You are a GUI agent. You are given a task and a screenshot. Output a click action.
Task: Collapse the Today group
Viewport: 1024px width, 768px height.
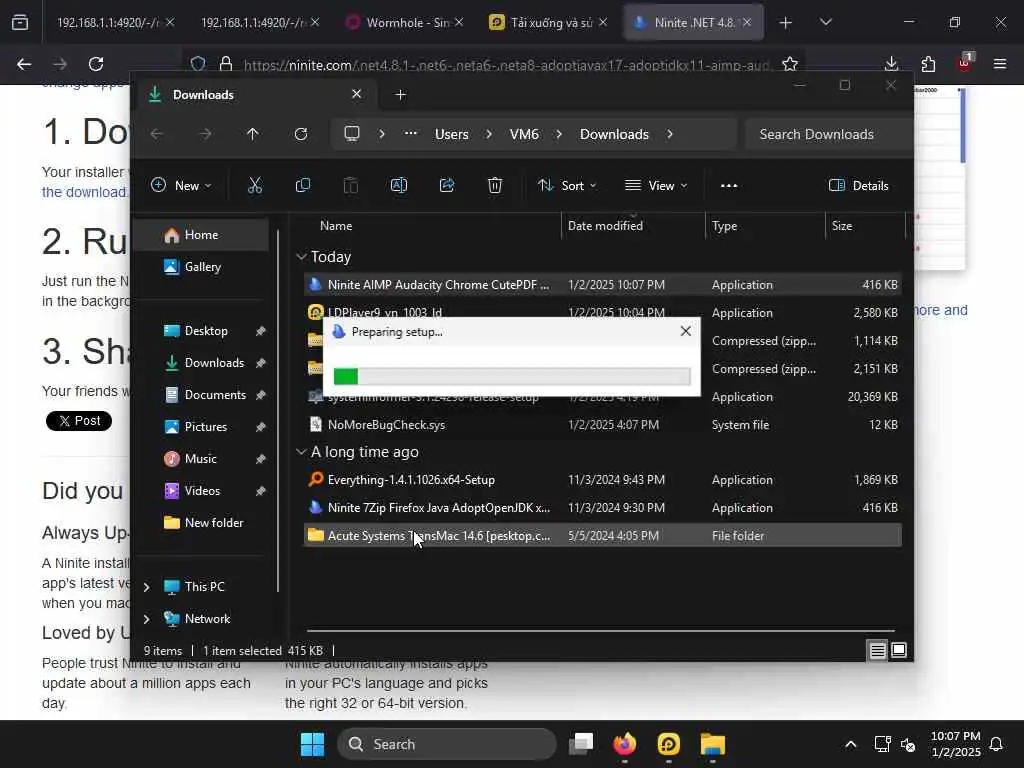301,257
